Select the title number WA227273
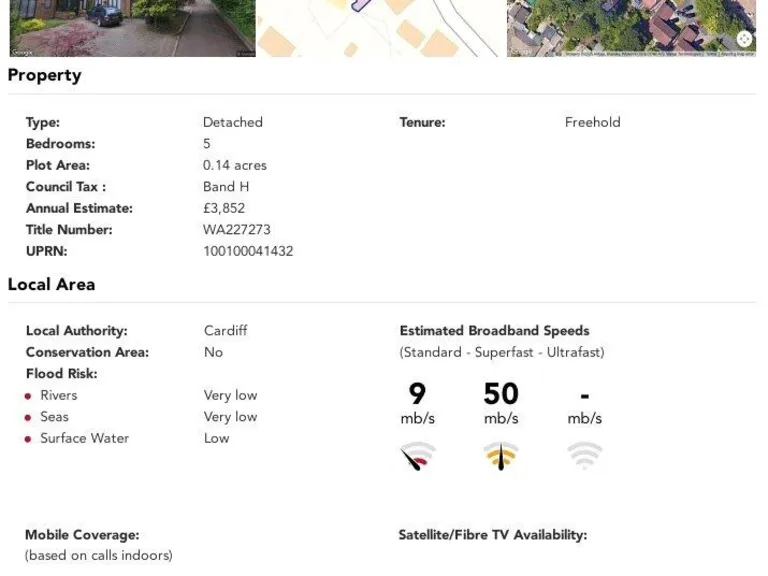 pyautogui.click(x=237, y=230)
